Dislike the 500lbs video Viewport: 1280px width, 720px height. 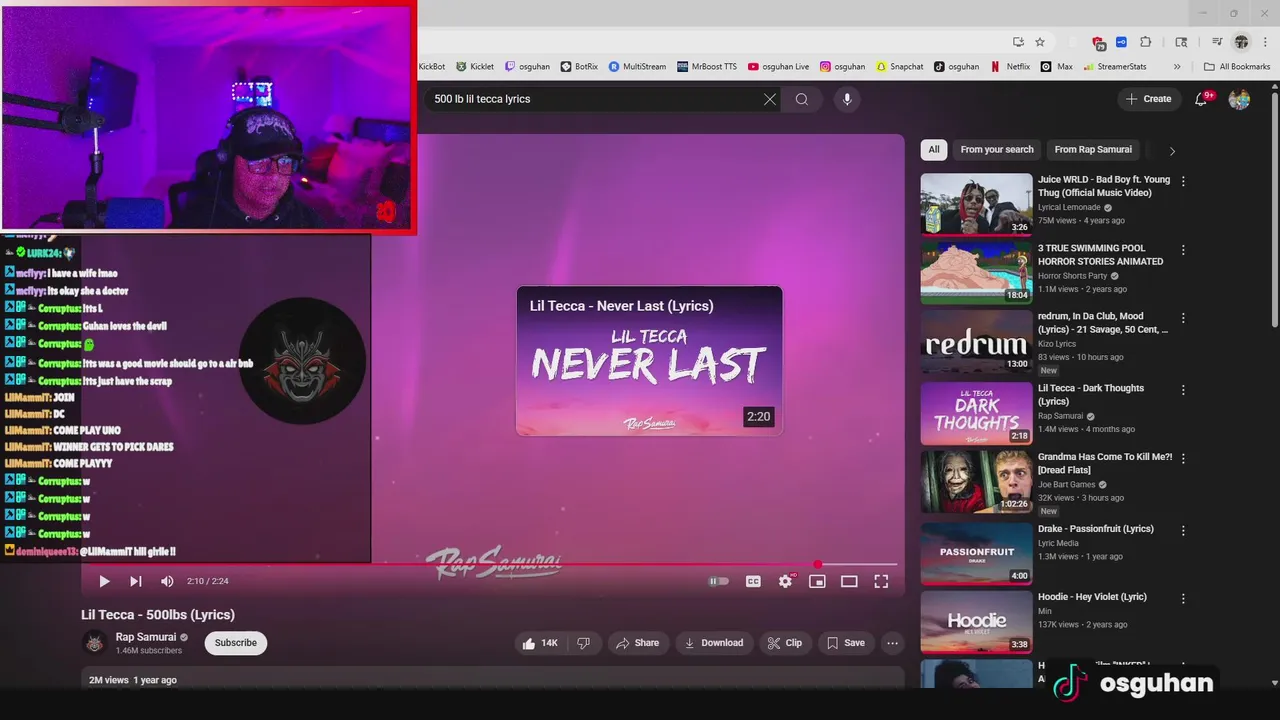click(583, 643)
